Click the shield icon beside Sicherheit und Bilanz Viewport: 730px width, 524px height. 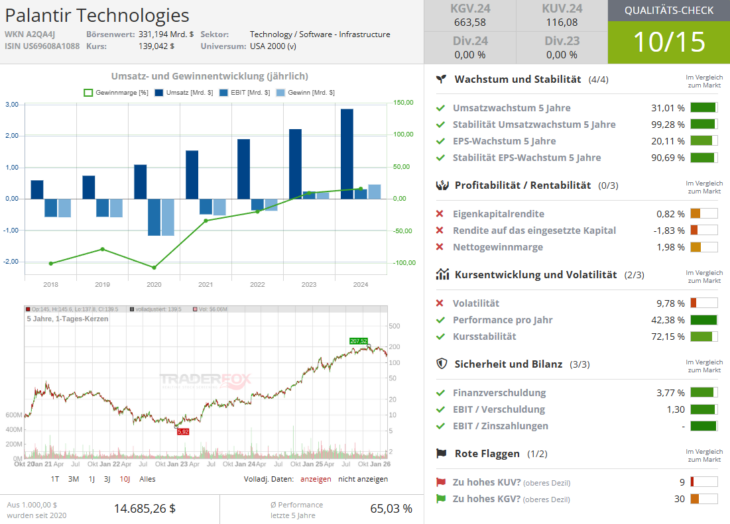[x=441, y=364]
